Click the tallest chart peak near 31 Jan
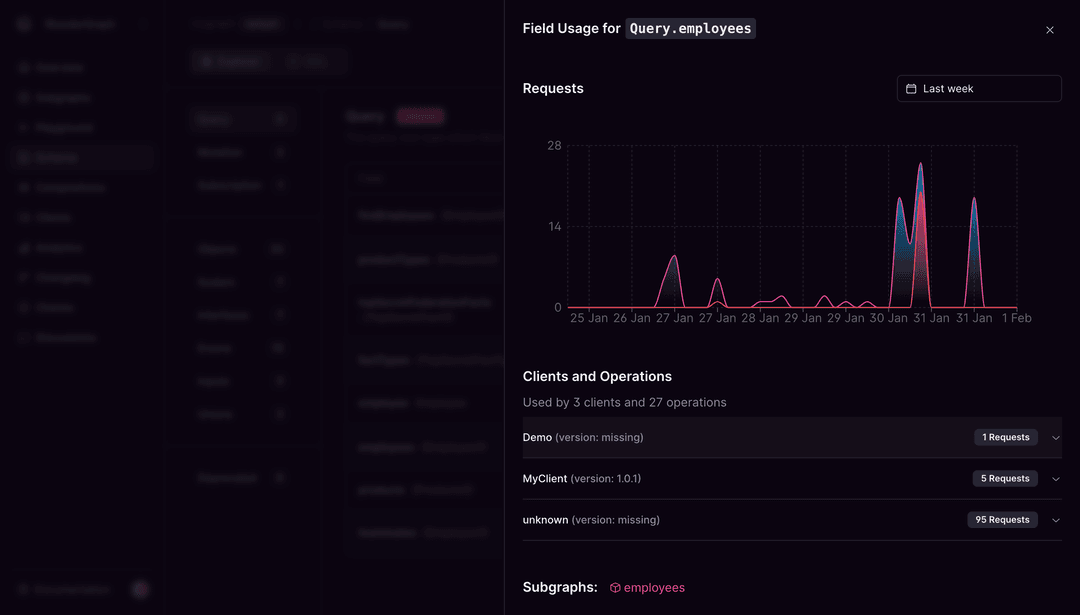This screenshot has height=615, width=1080. tap(920, 166)
